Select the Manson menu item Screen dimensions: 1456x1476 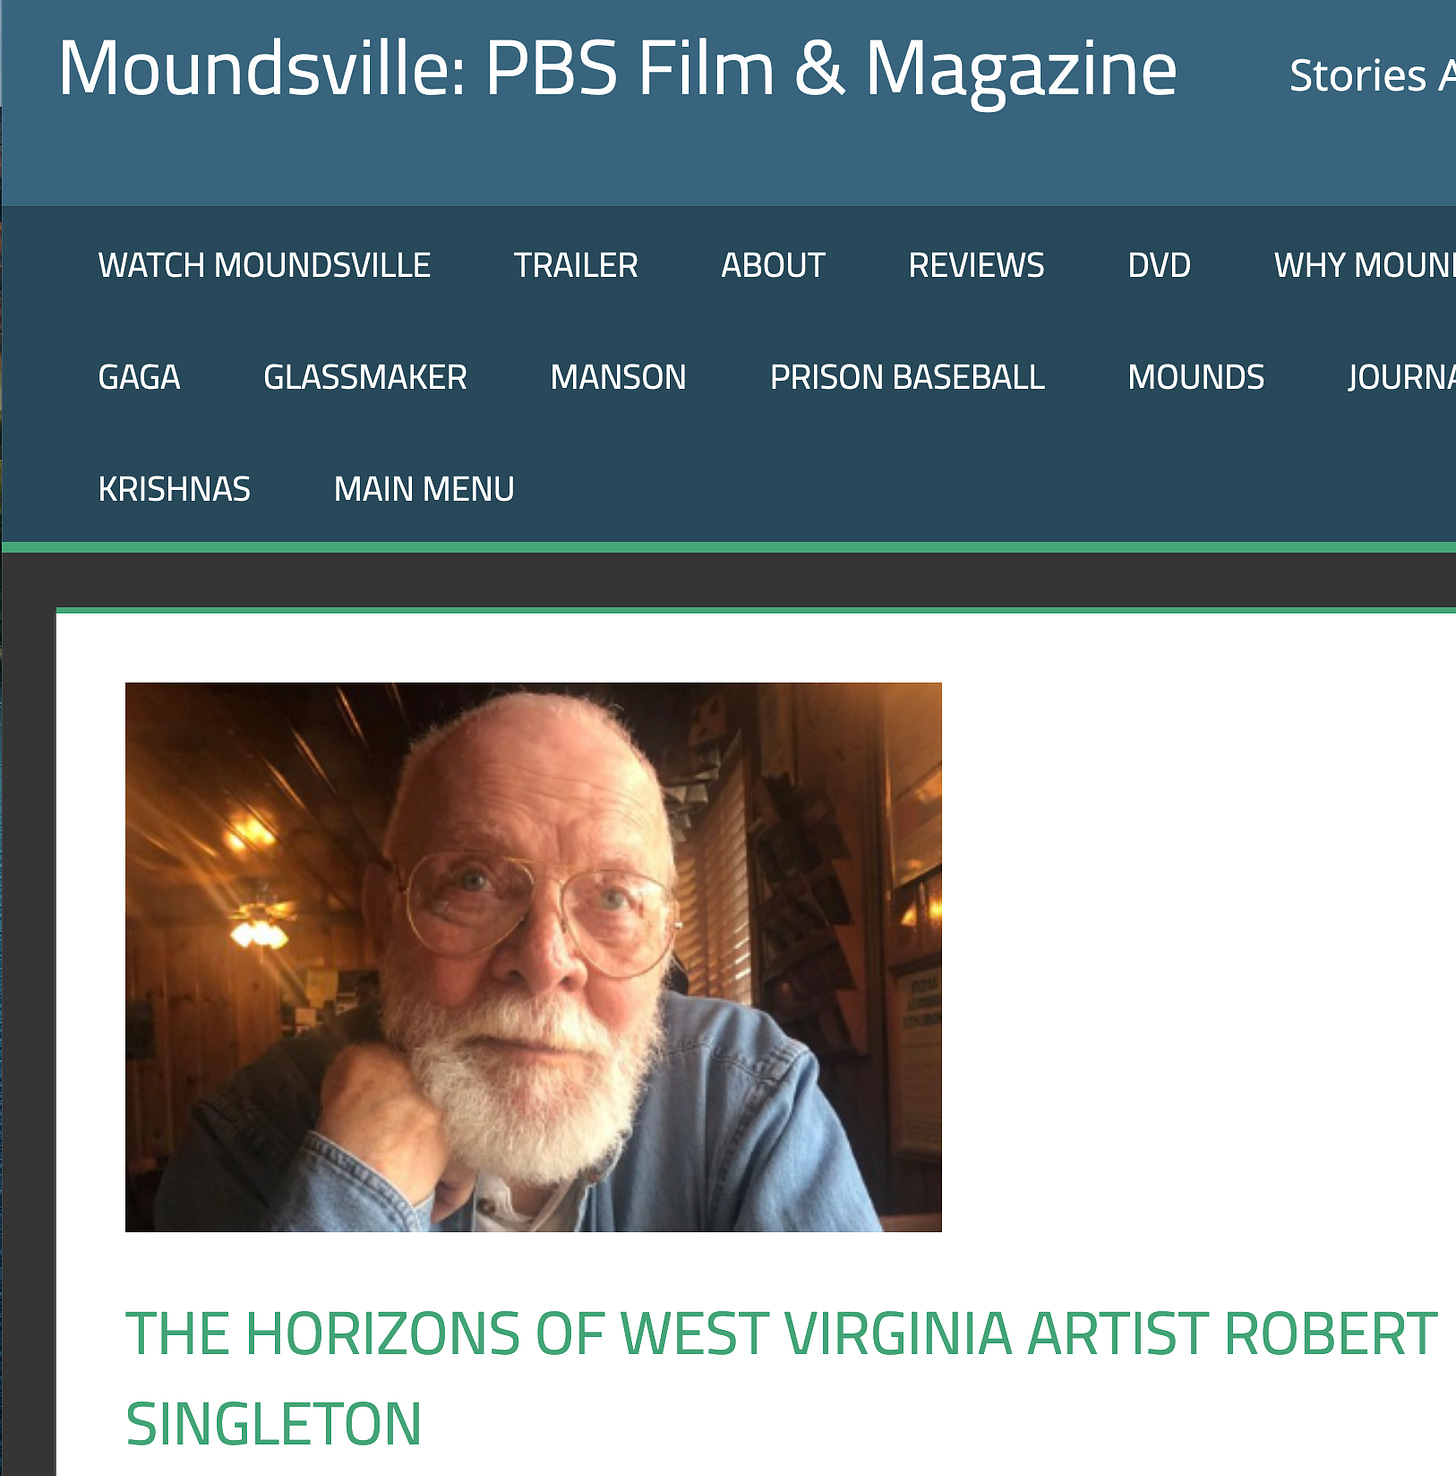[x=618, y=377]
